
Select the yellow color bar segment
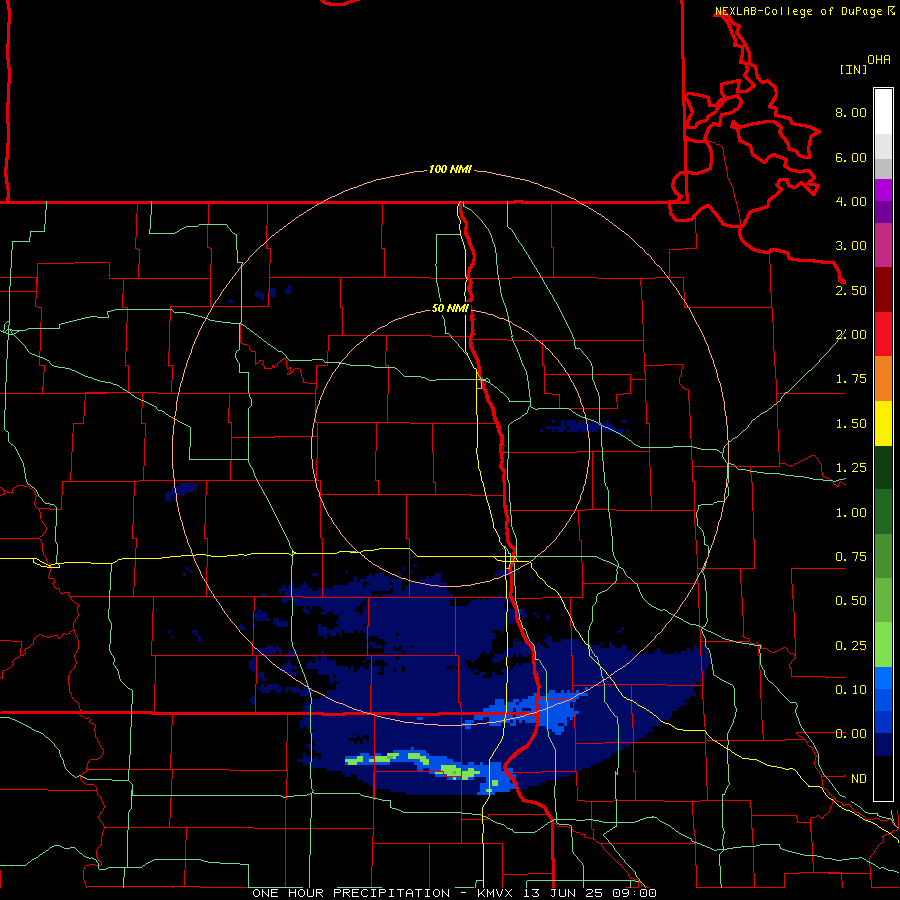(883, 423)
